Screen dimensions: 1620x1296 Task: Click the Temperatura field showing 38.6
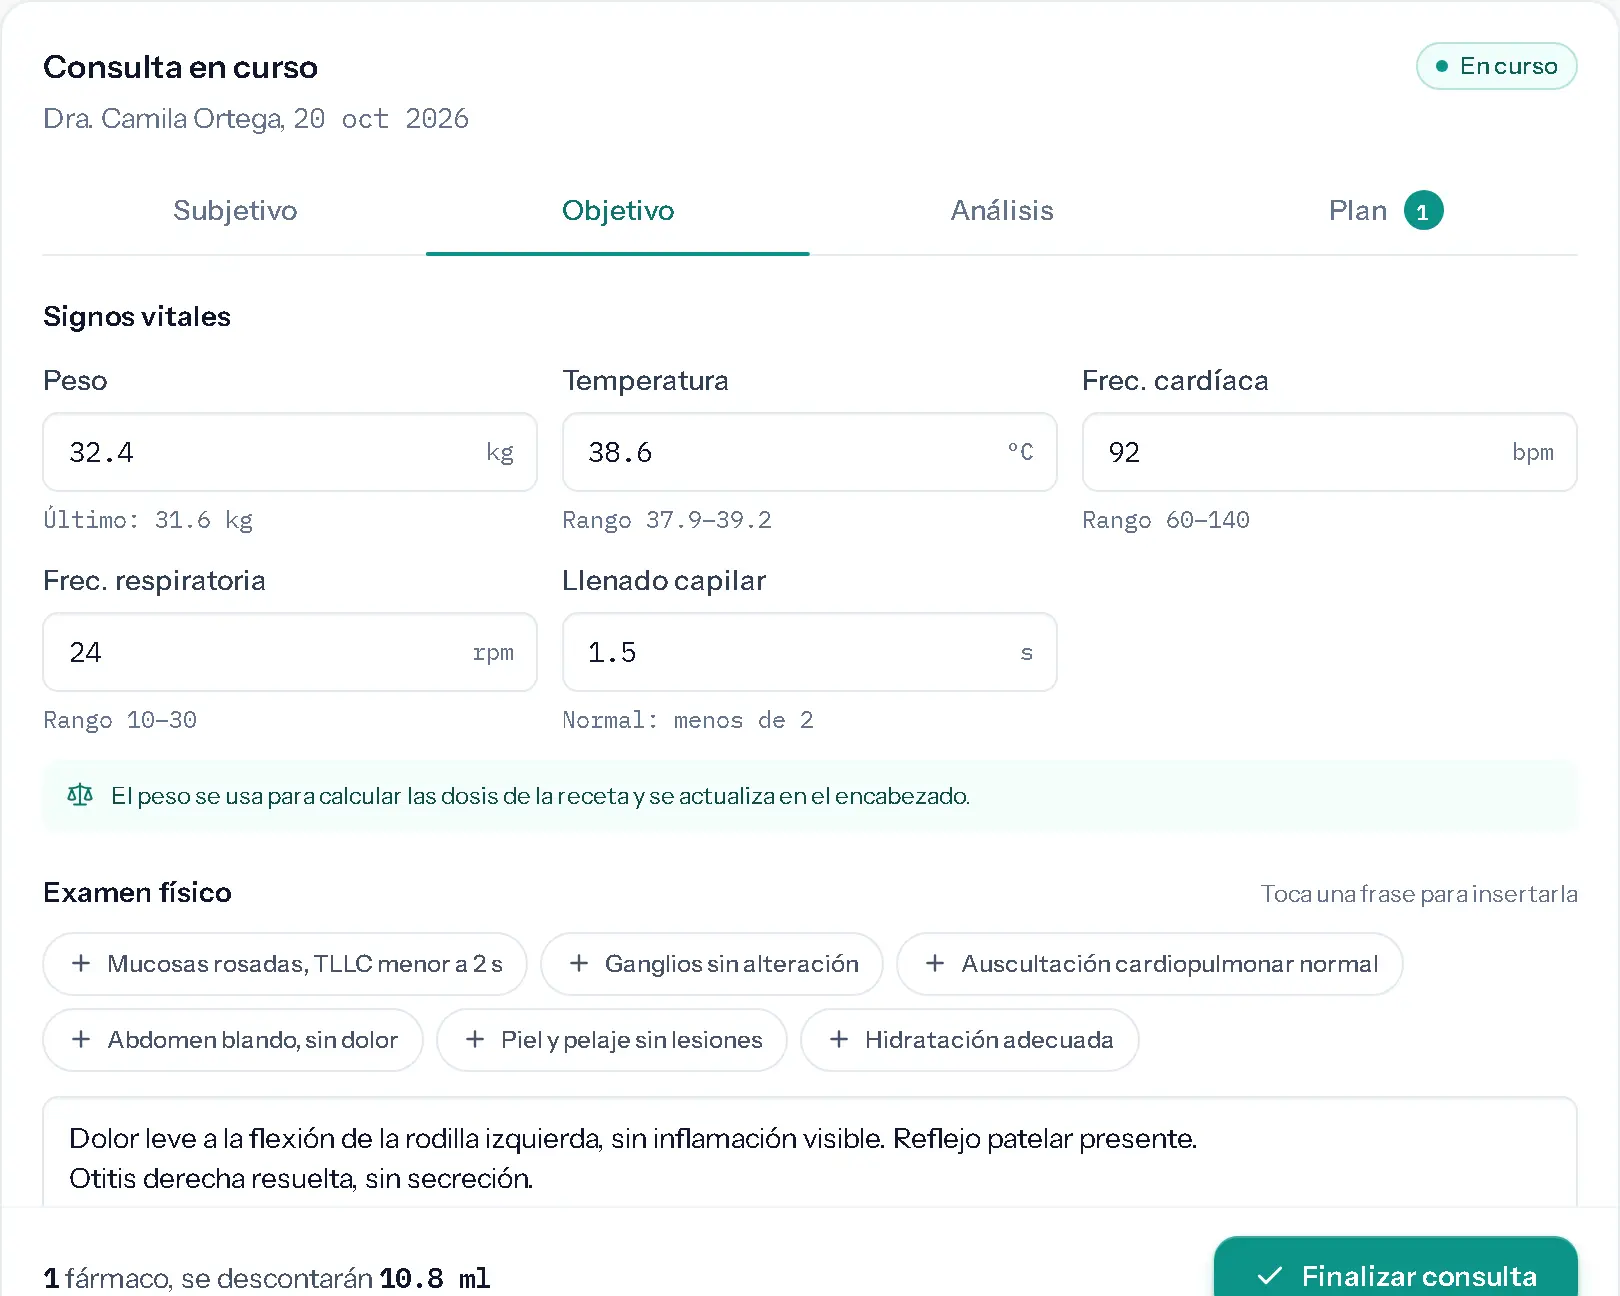810,452
